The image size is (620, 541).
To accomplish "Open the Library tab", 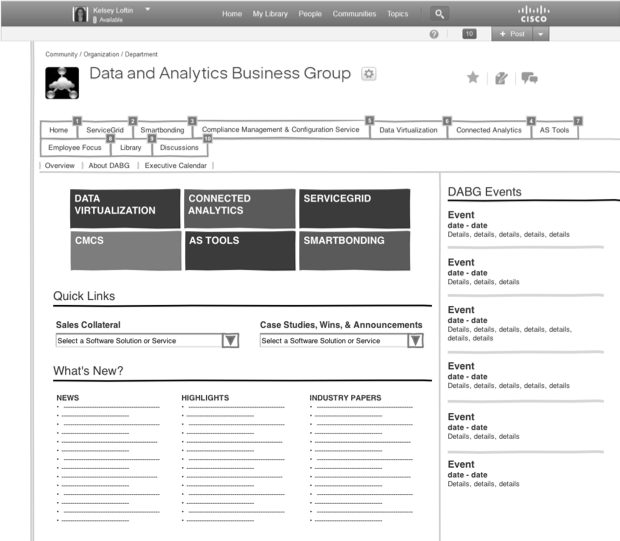I will pos(130,148).
